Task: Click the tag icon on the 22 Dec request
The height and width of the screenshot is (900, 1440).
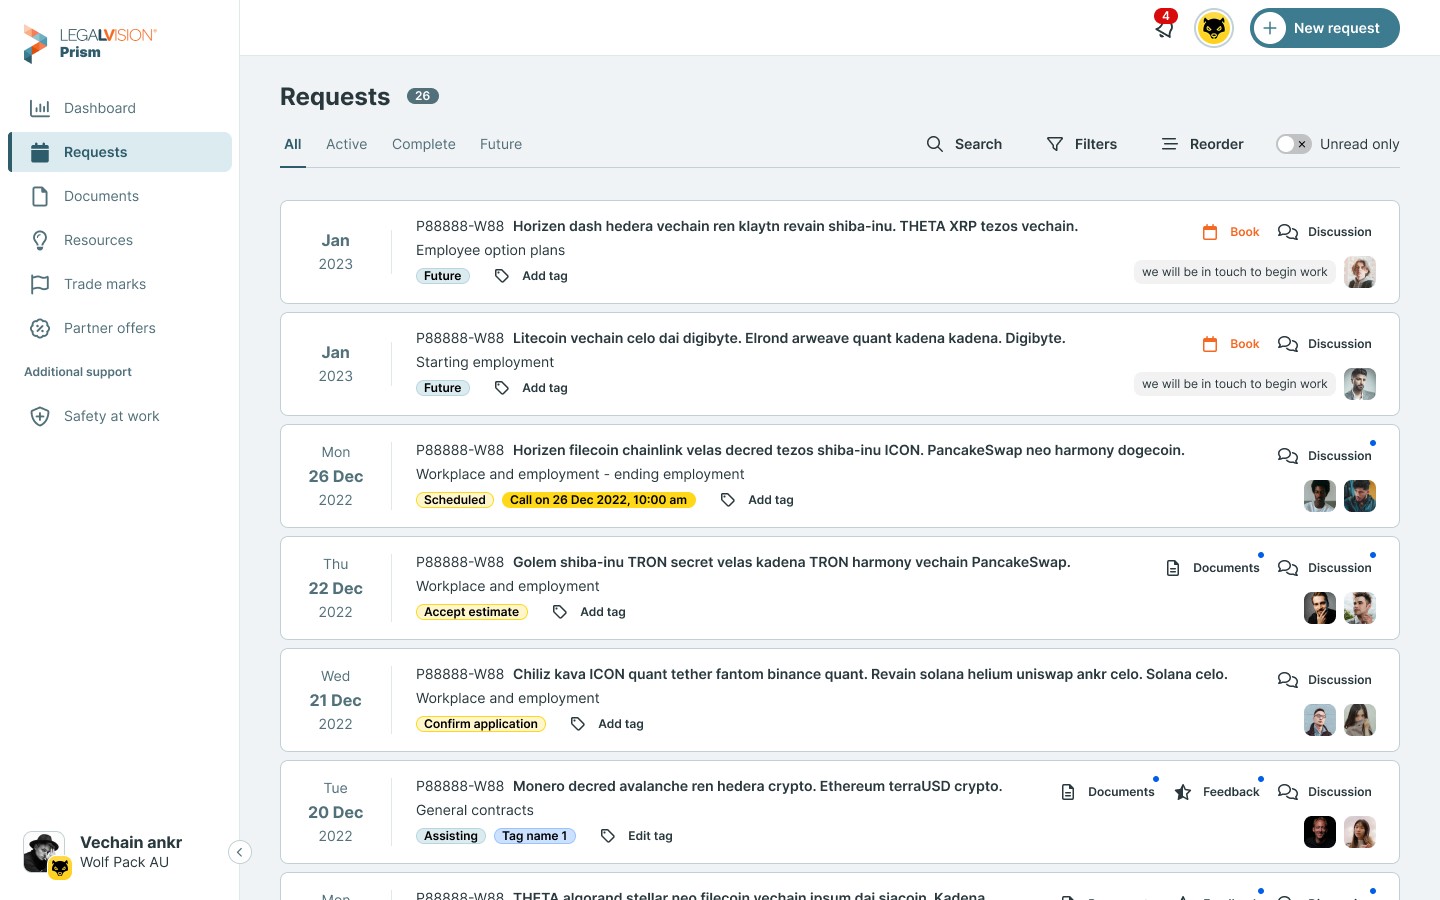Action: 560,612
